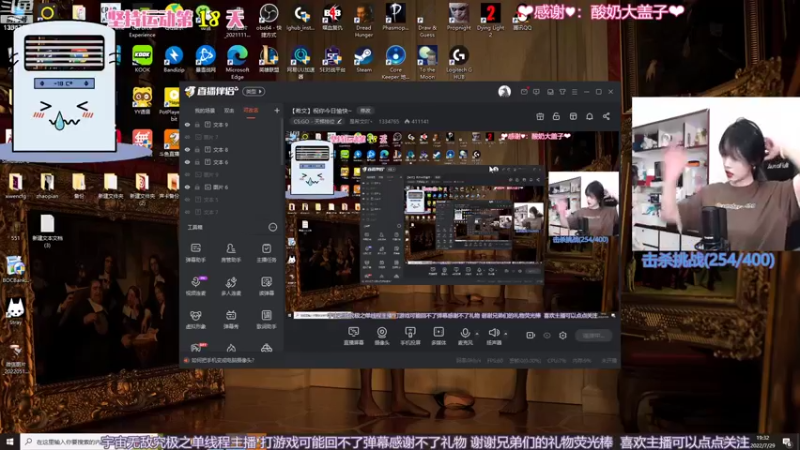
Task: Open the notification bell in stream header
Action: coord(589,116)
